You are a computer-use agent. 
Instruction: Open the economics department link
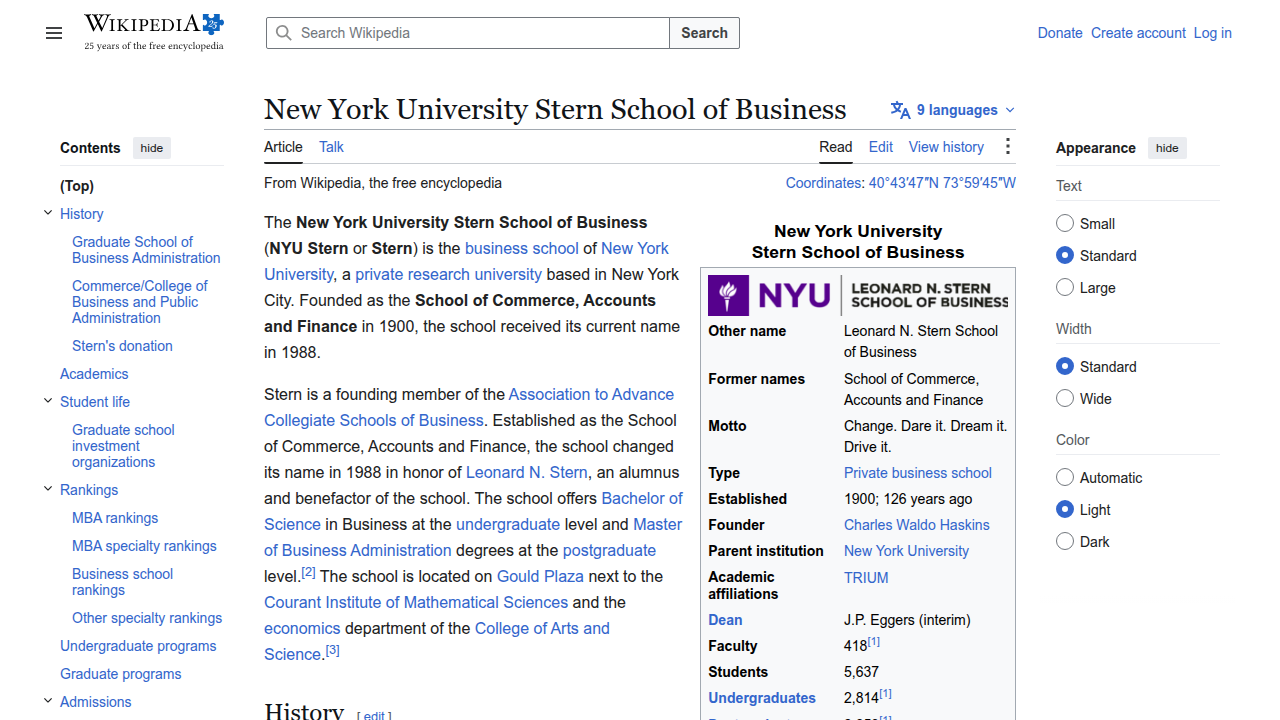tap(302, 628)
